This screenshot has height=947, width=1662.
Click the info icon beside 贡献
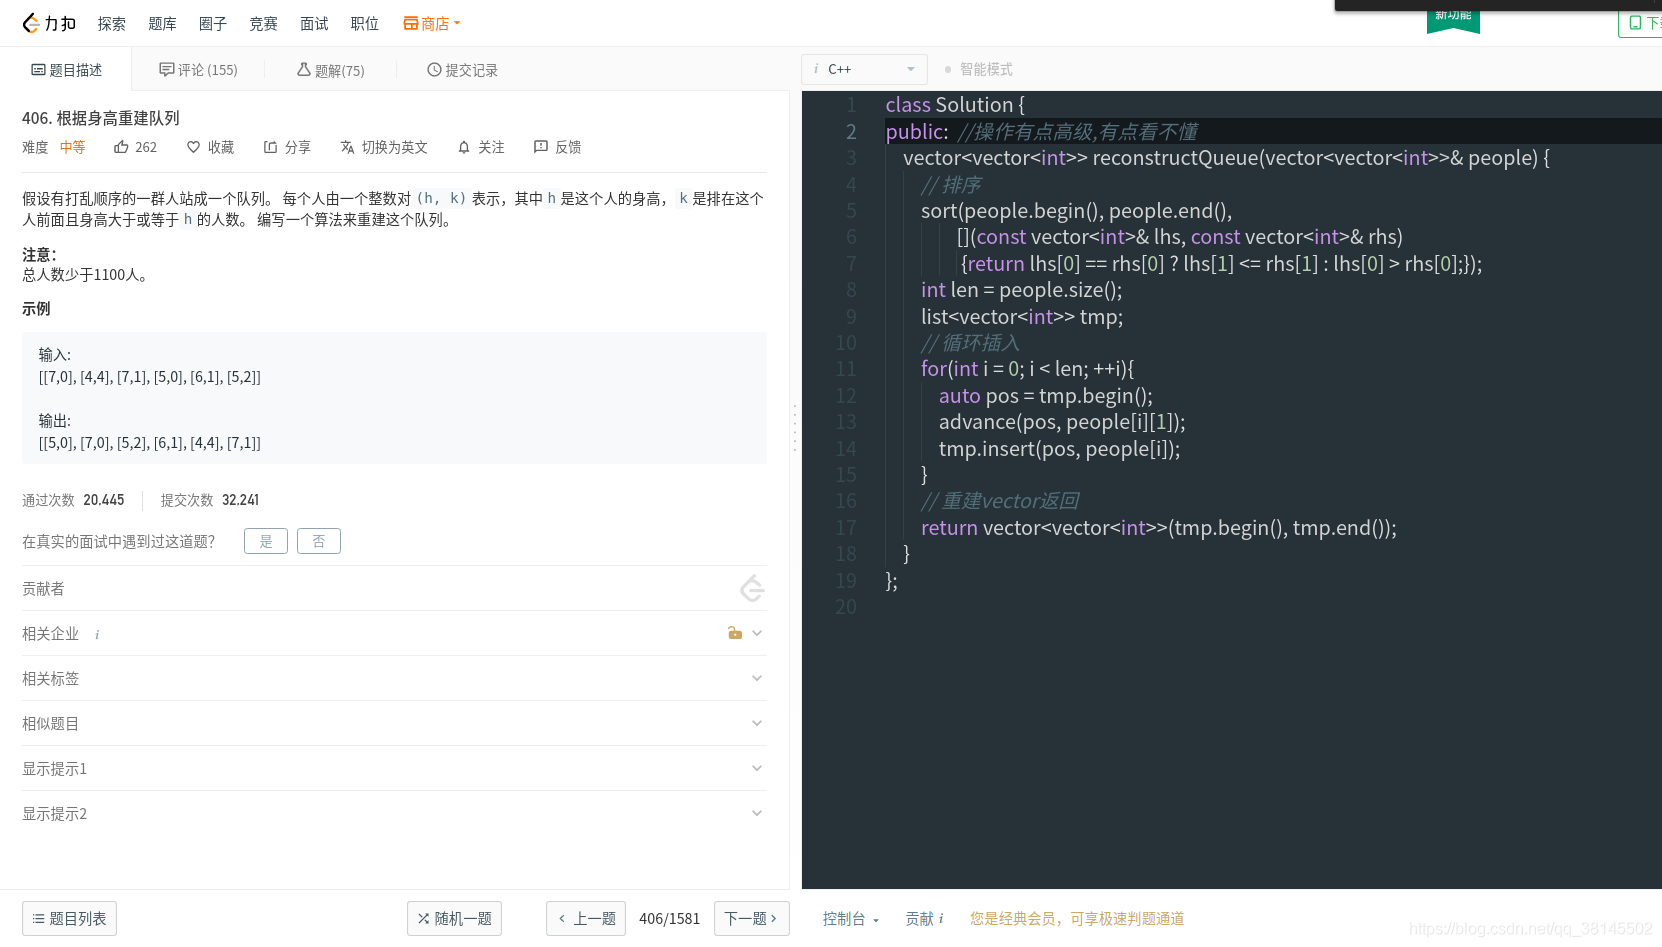[941, 918]
